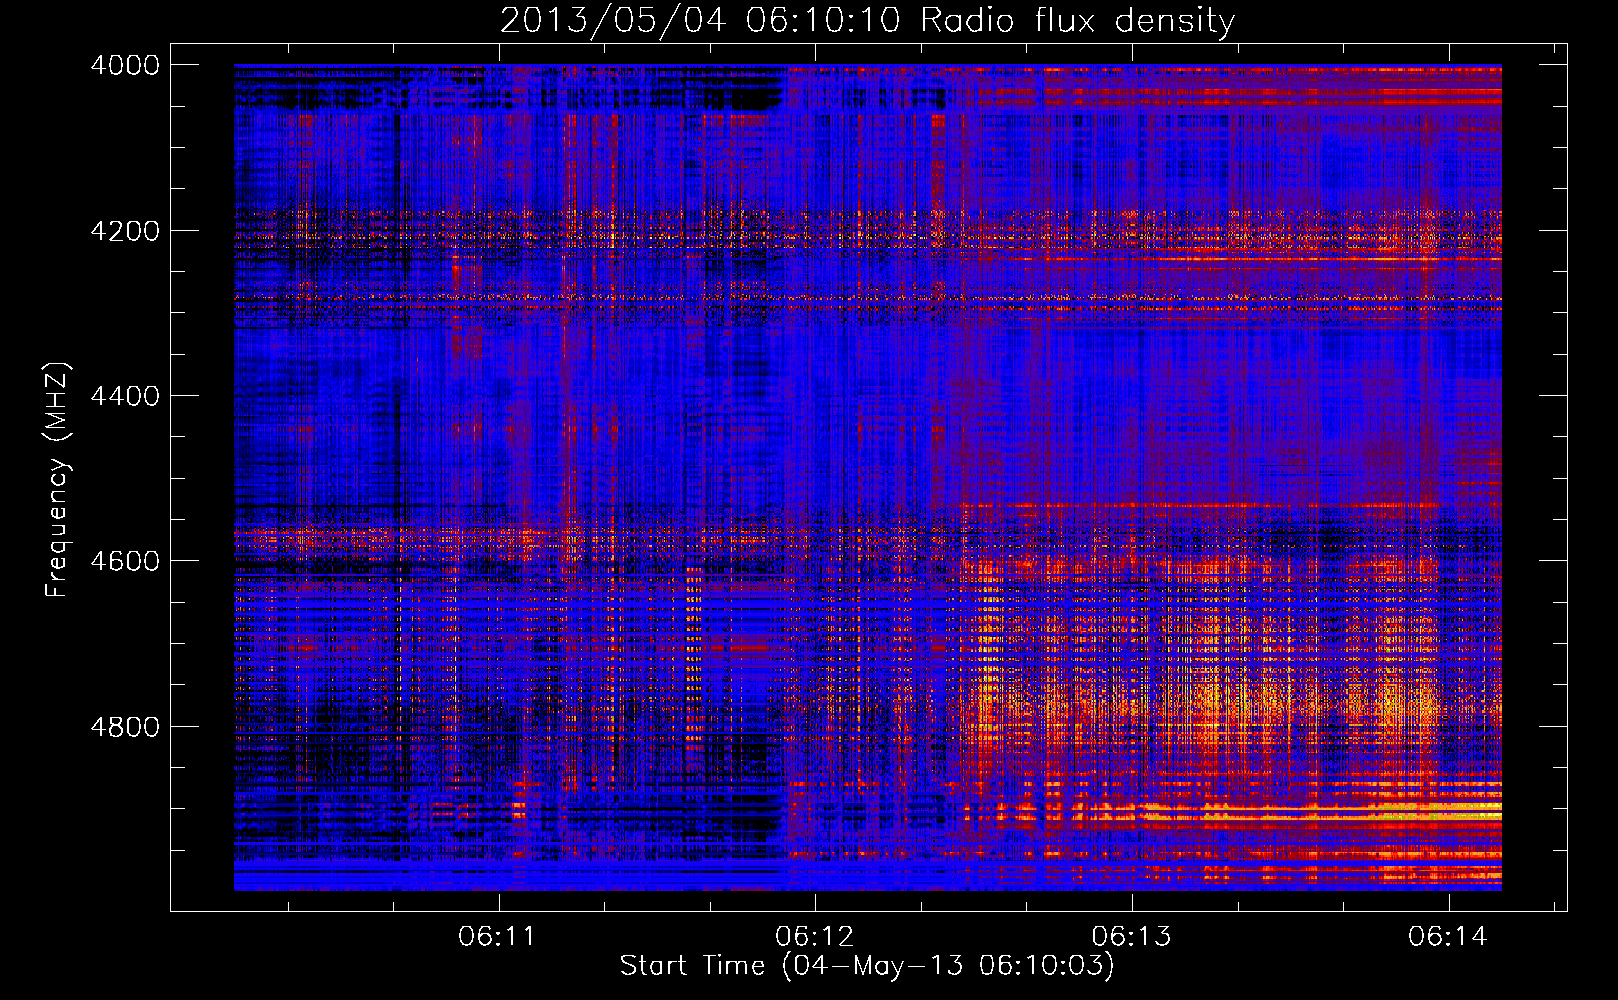Click the '06:11' time axis label
This screenshot has height=1000, width=1618.
coord(497,936)
